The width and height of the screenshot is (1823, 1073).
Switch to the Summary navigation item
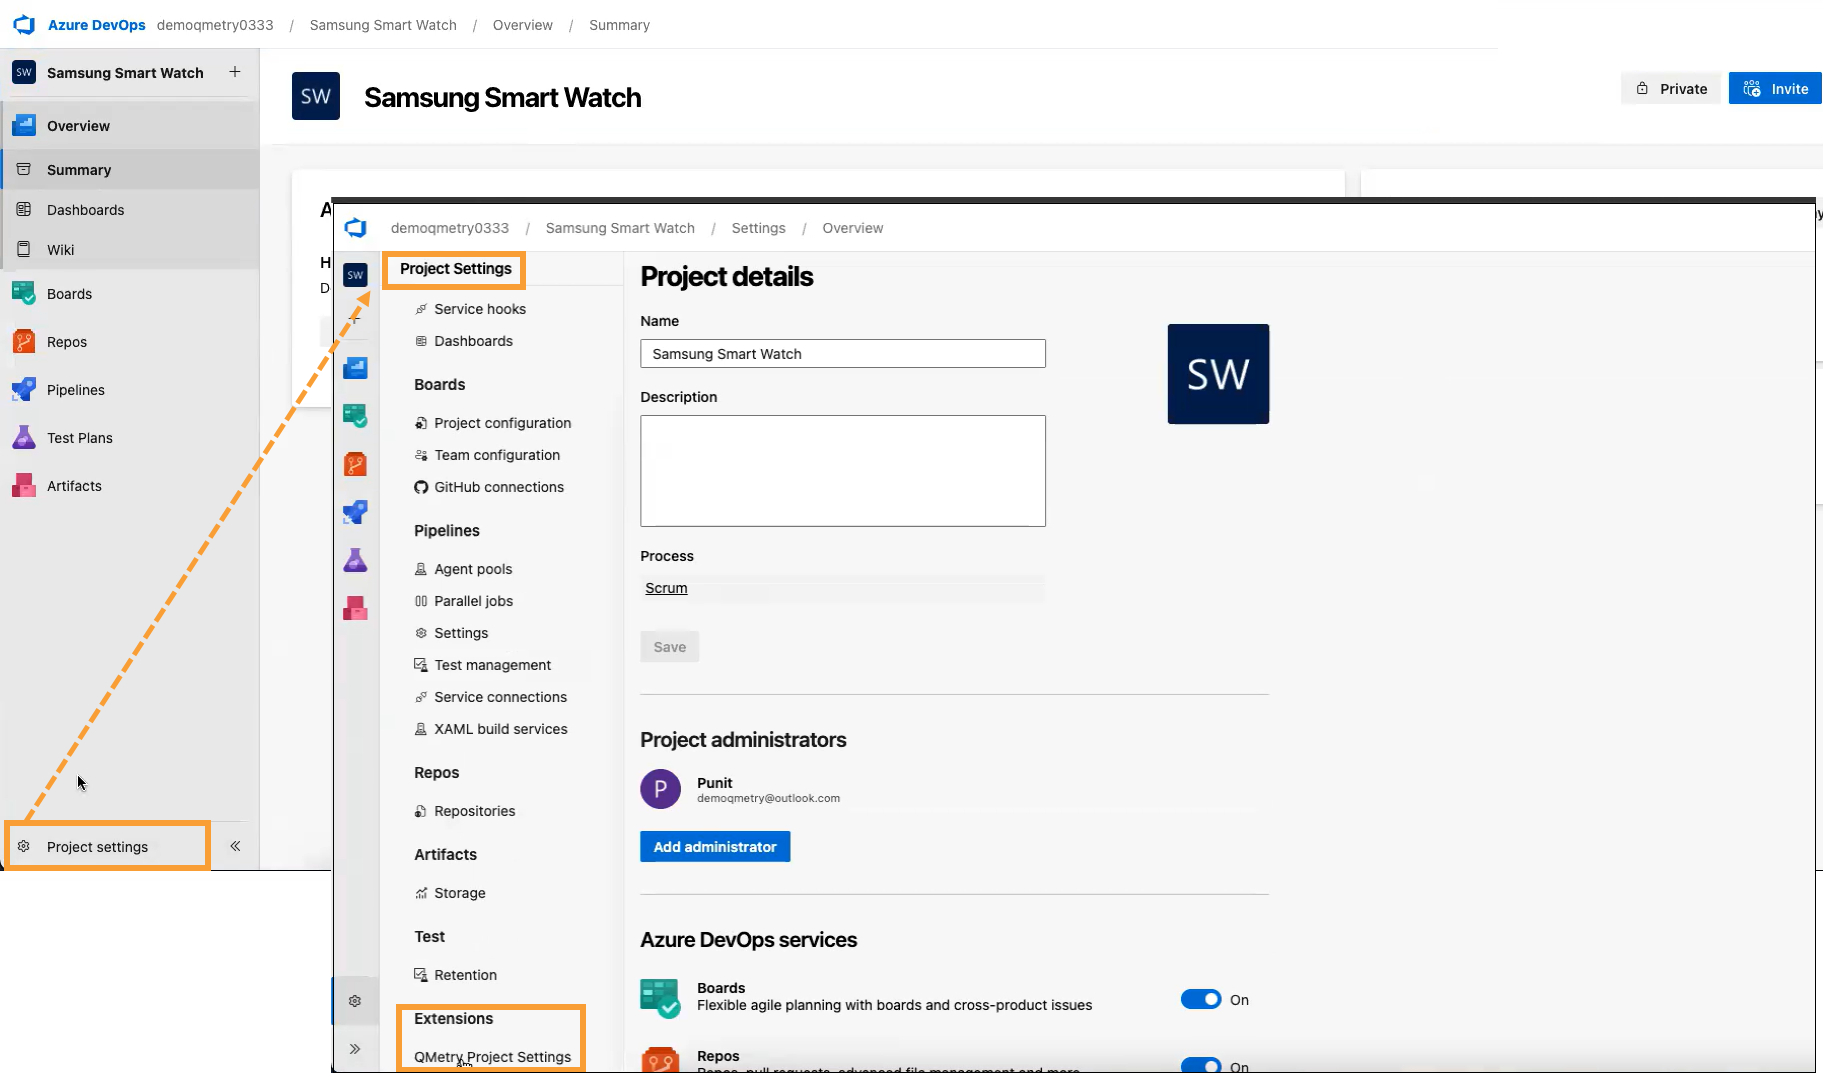77,169
